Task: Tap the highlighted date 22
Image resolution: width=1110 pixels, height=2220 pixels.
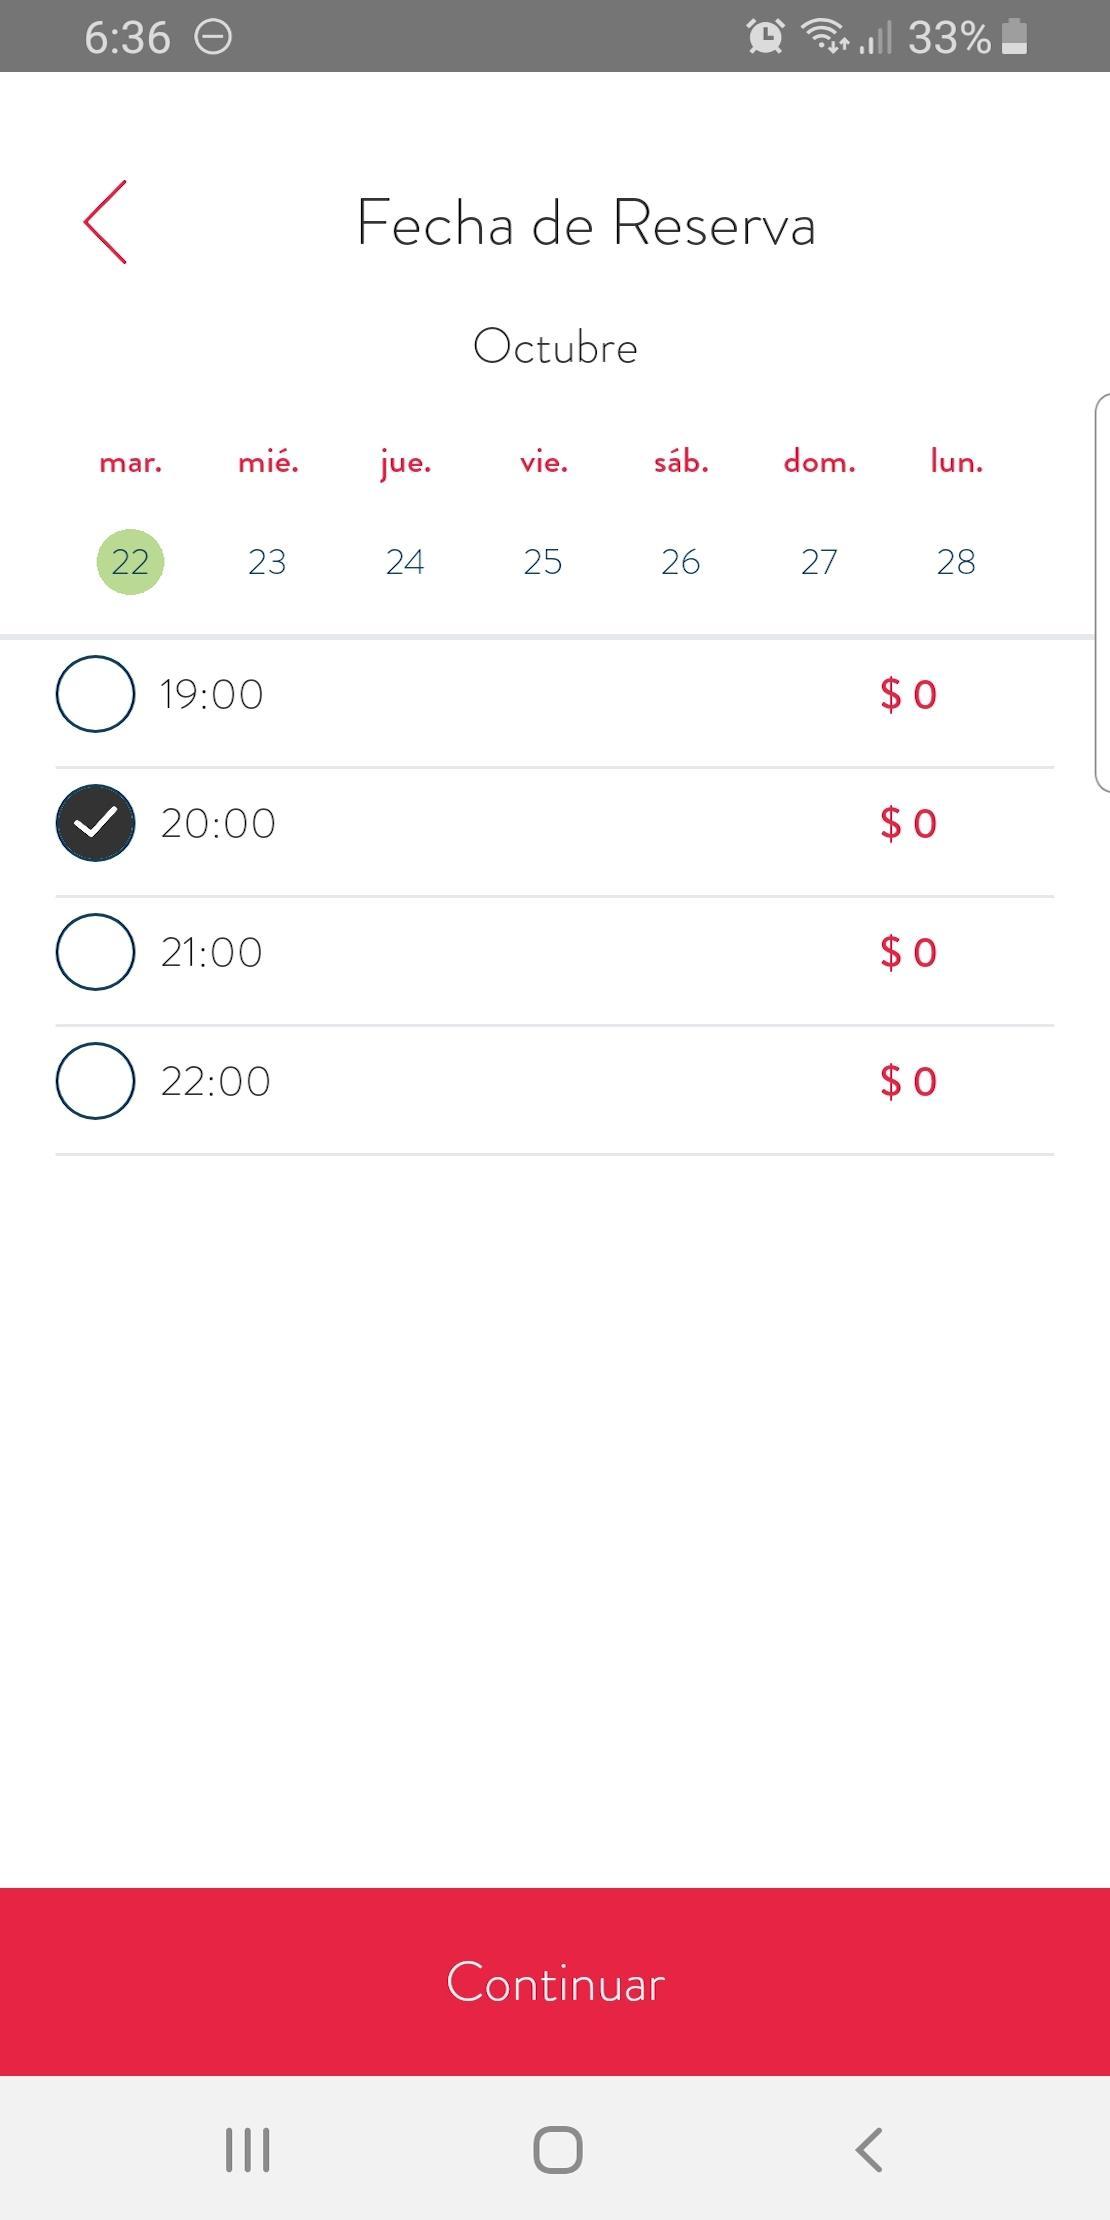Action: tap(130, 562)
